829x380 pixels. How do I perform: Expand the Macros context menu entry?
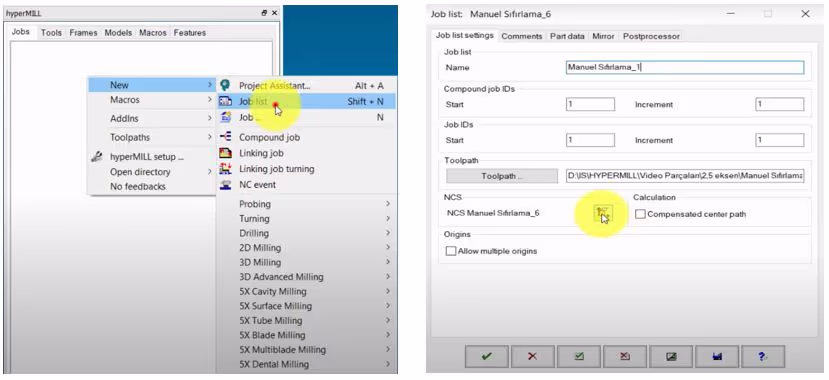click(x=152, y=99)
